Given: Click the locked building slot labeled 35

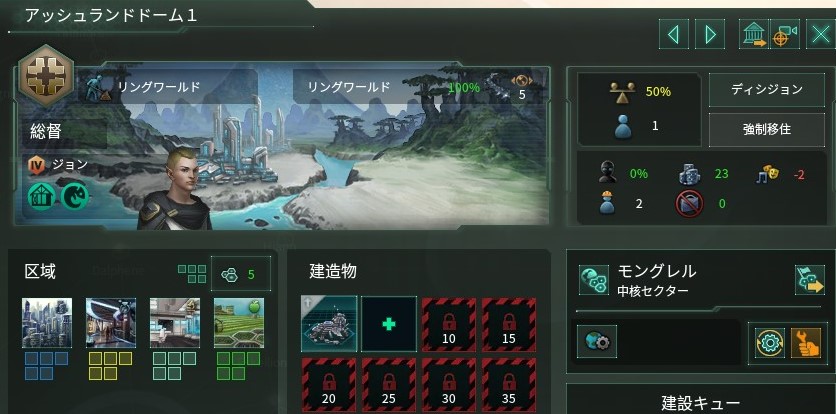Looking at the screenshot, I should click(x=509, y=385).
